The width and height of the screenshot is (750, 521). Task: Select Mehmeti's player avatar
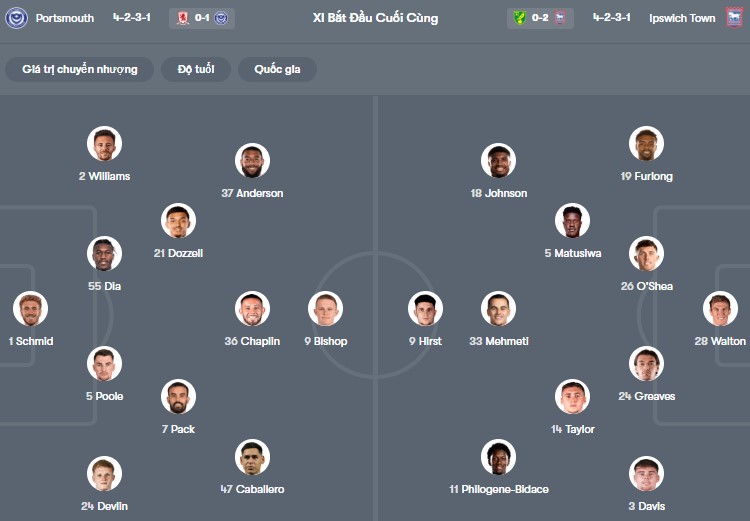click(x=498, y=309)
